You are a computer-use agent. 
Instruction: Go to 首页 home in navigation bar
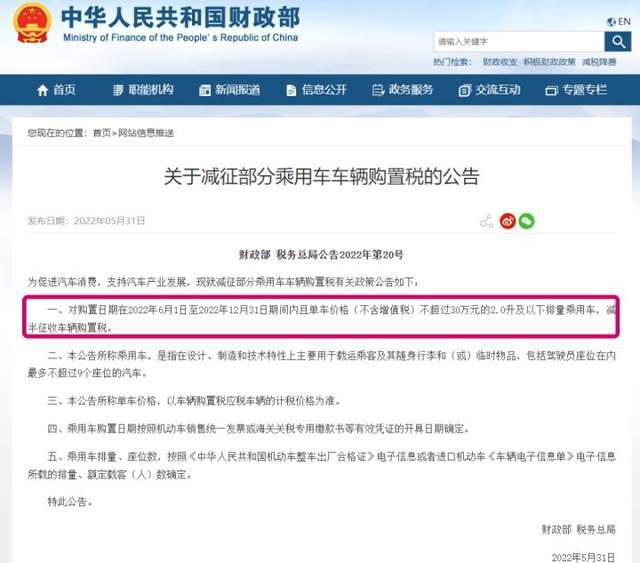56,90
